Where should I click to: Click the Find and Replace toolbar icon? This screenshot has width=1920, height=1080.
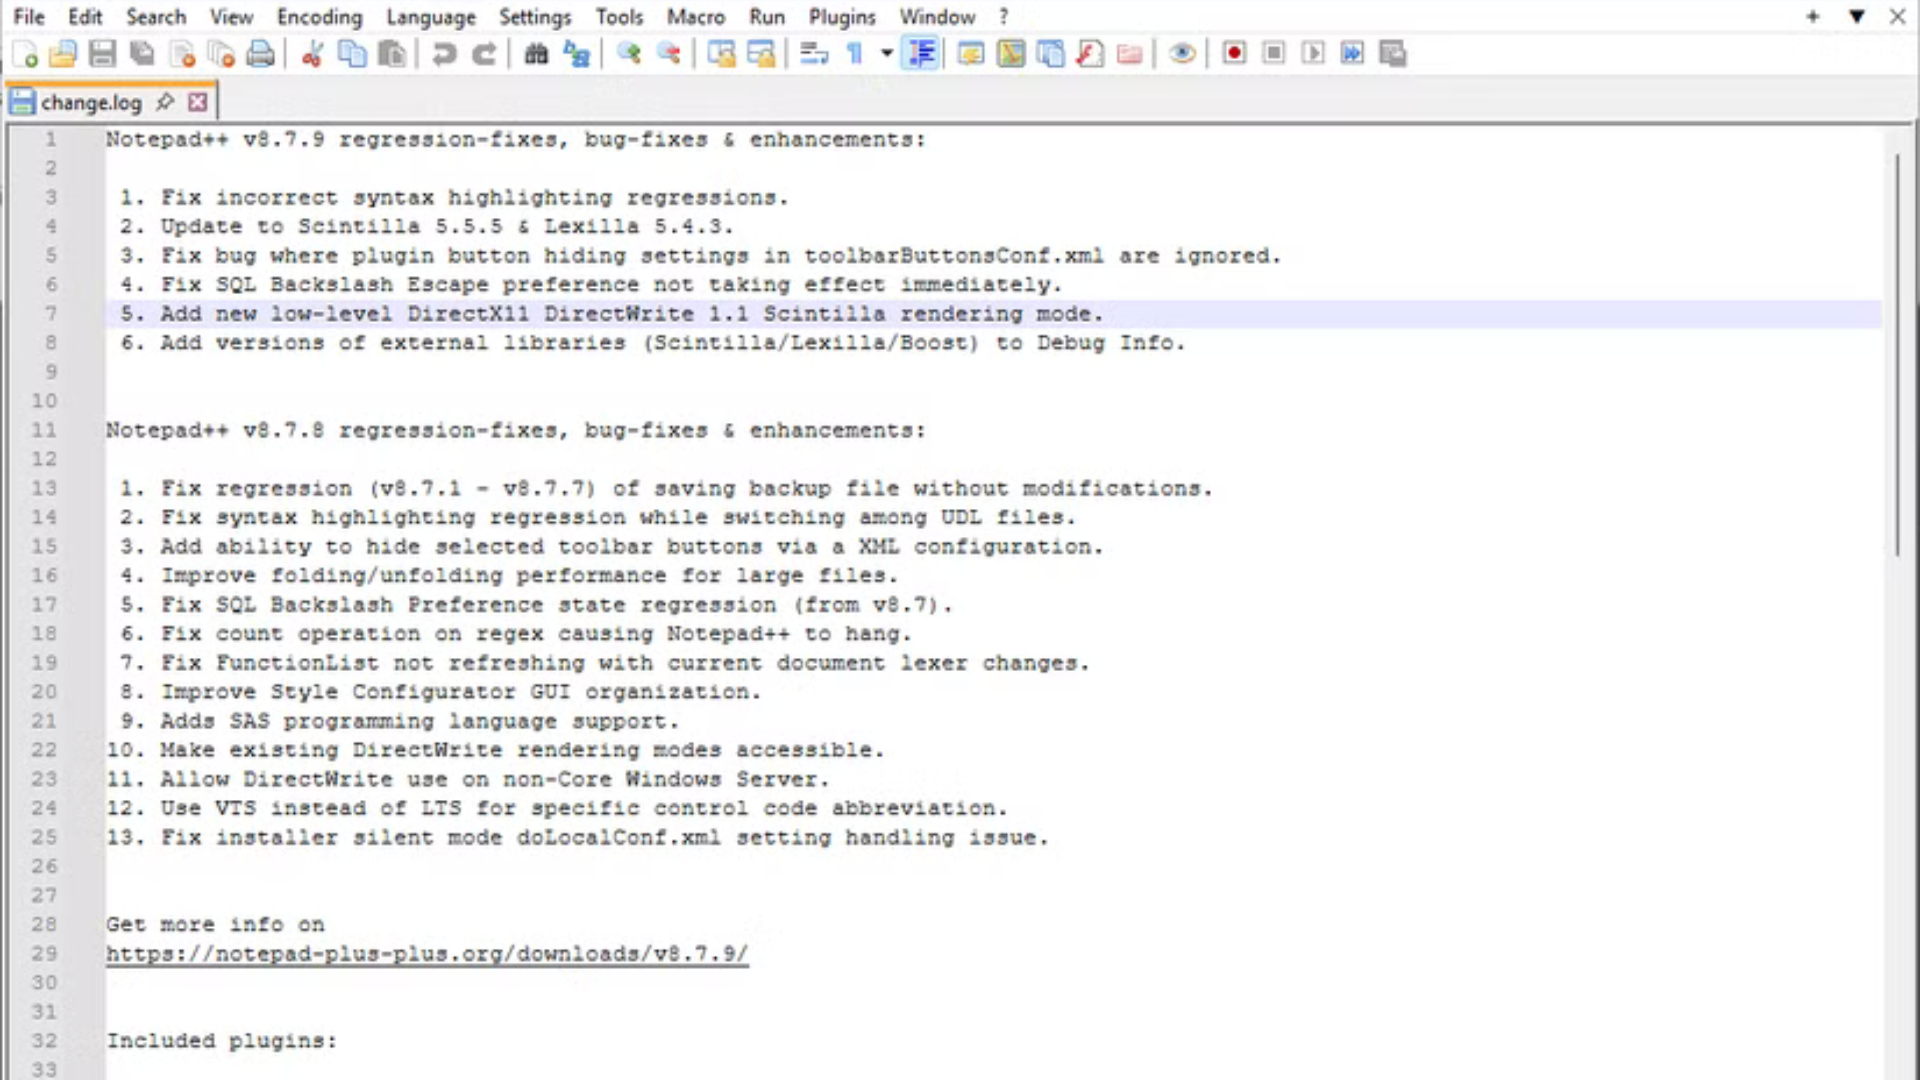(x=577, y=54)
